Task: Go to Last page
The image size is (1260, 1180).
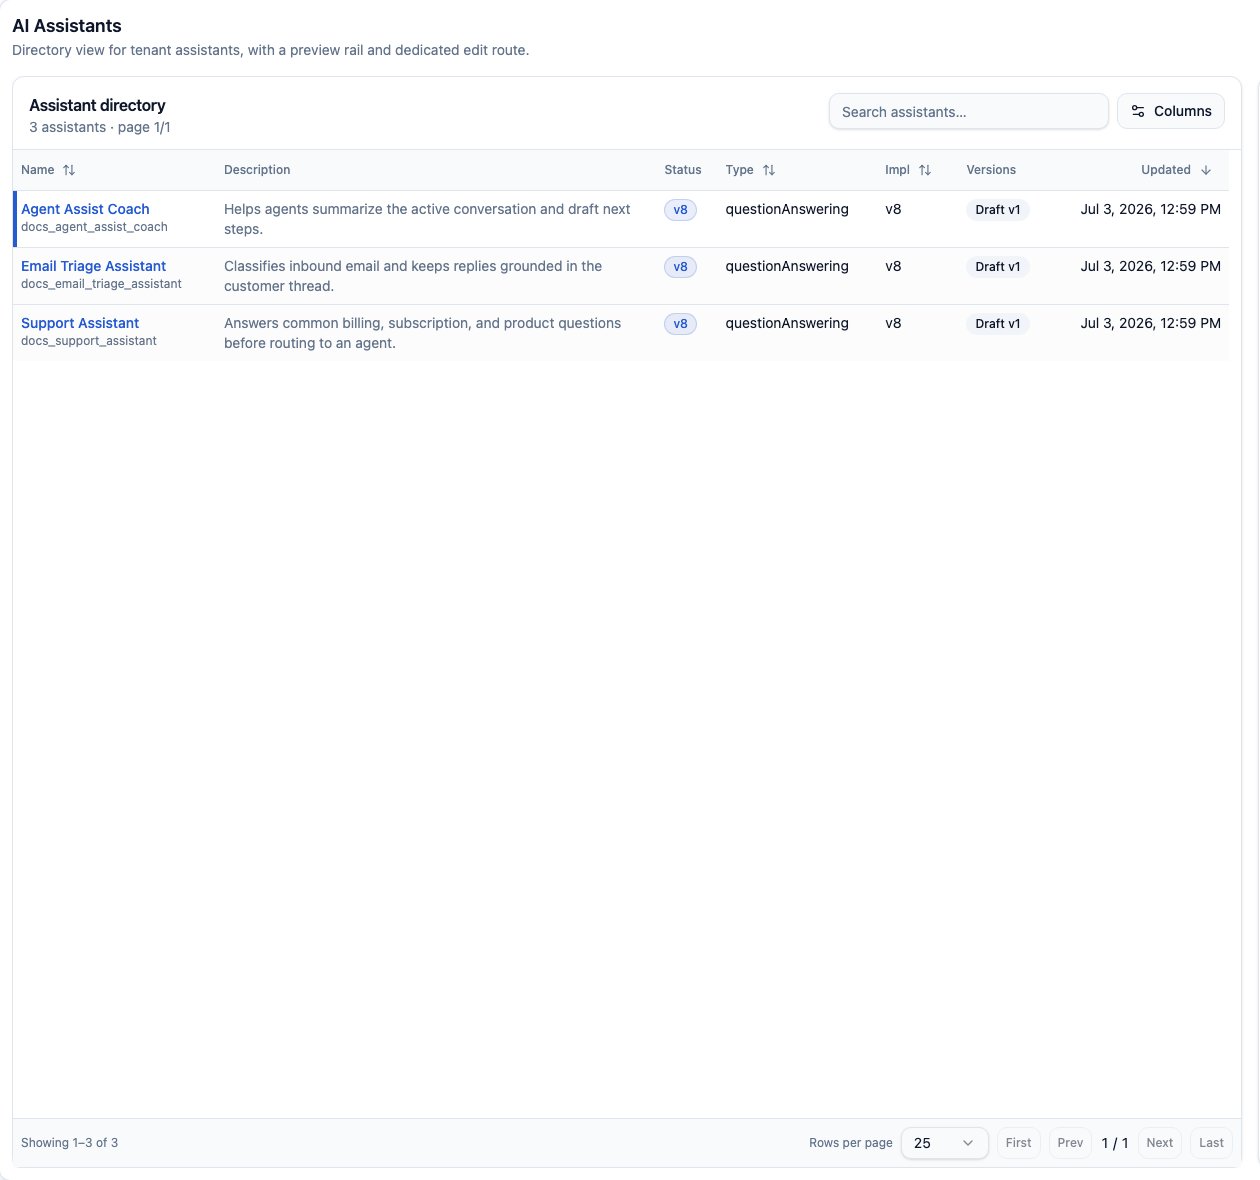Action: 1211,1143
